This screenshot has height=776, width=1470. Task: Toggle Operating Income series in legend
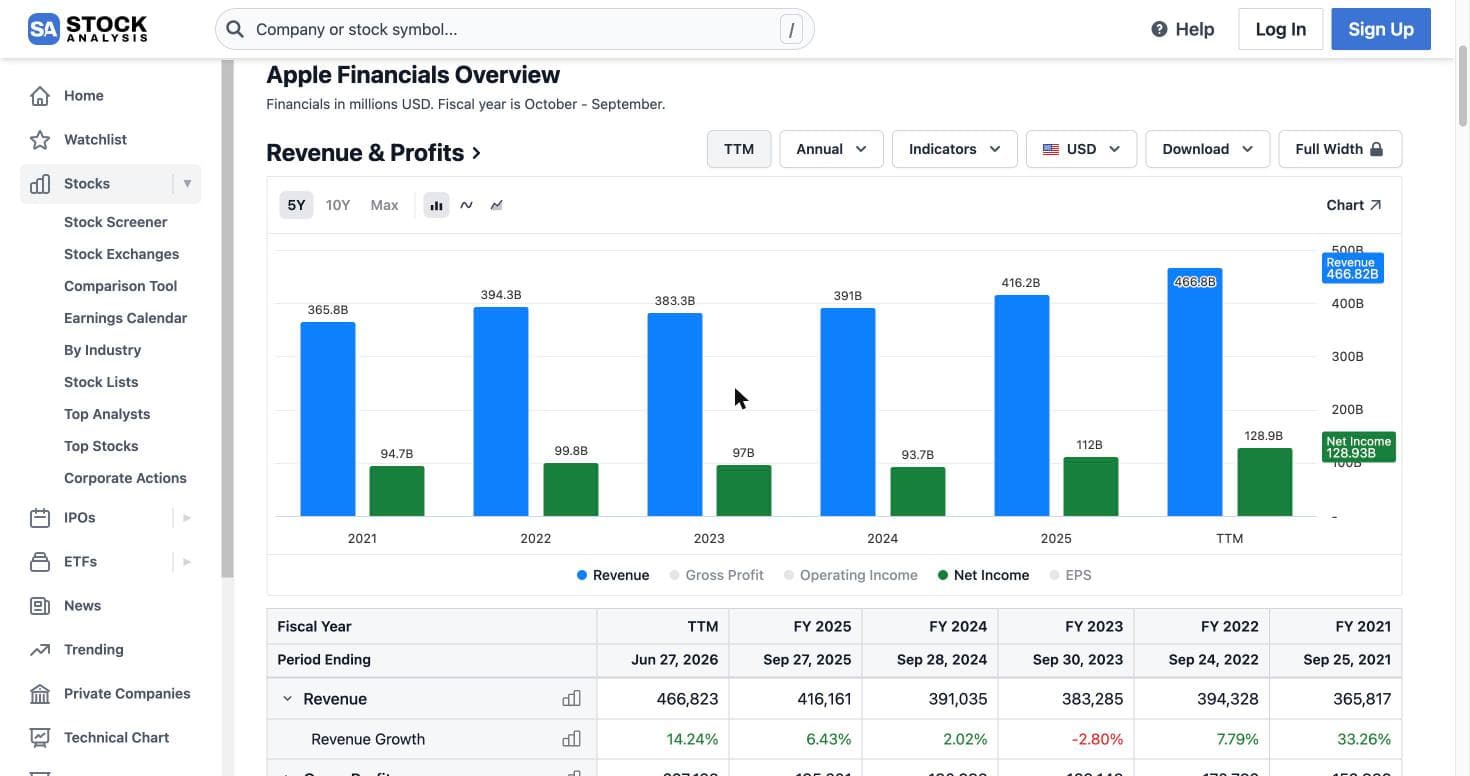[851, 575]
